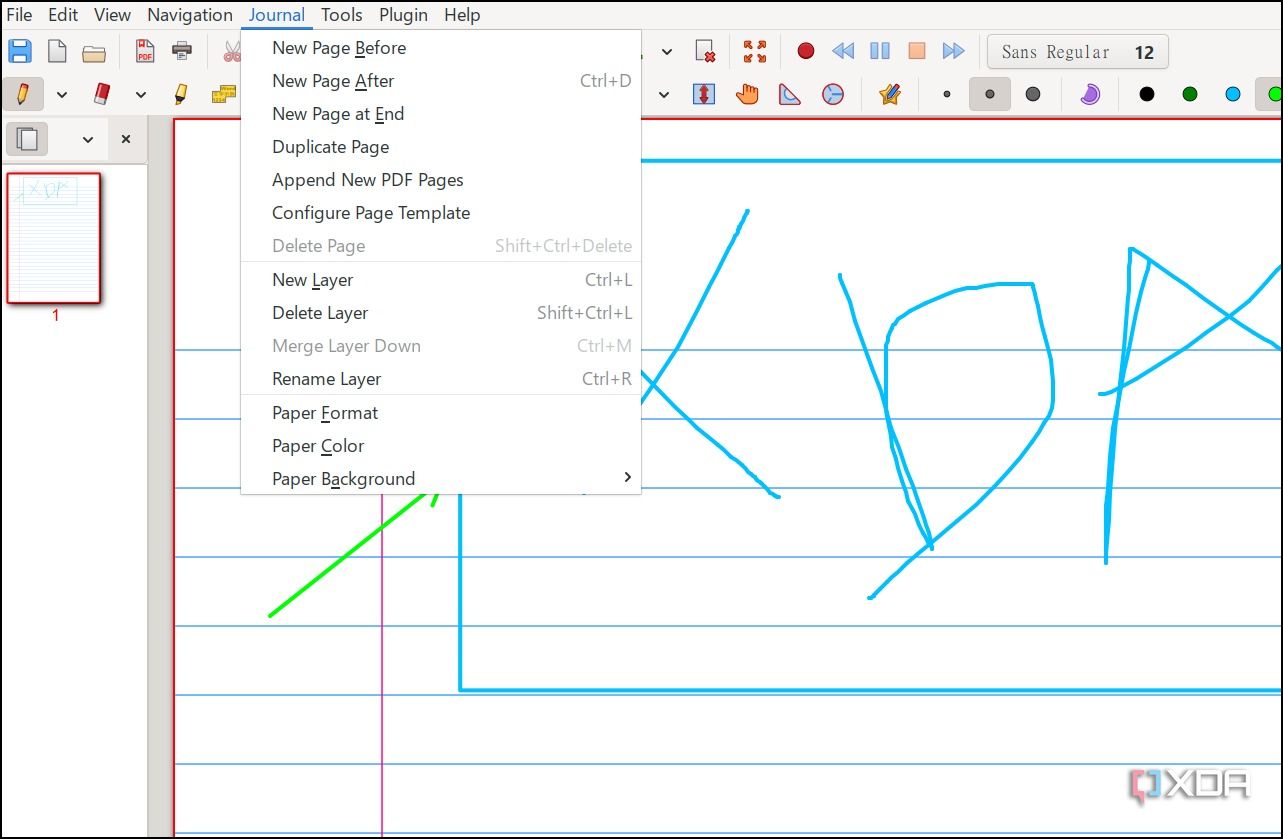Click the star with pencil icon
1283x839 pixels.
pos(889,94)
